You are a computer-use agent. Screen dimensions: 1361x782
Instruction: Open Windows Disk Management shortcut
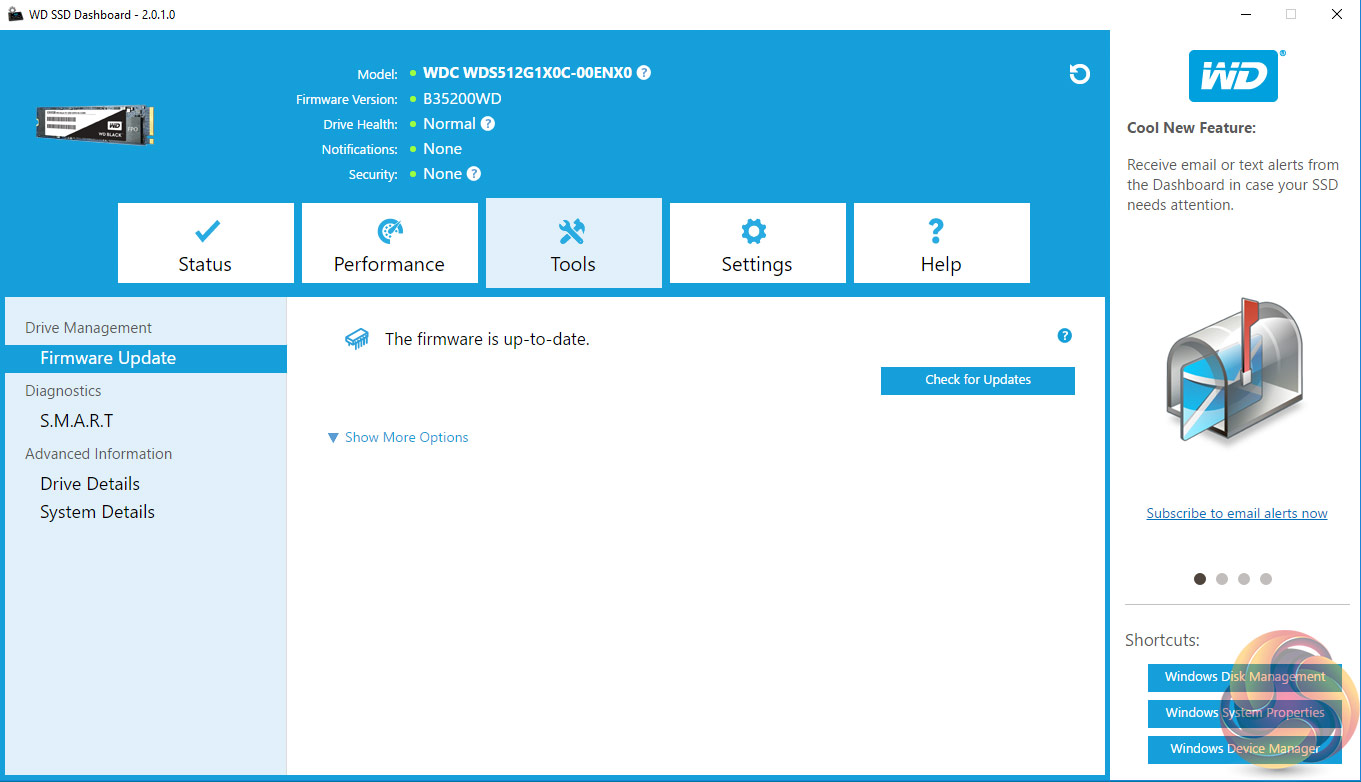coord(1244,677)
